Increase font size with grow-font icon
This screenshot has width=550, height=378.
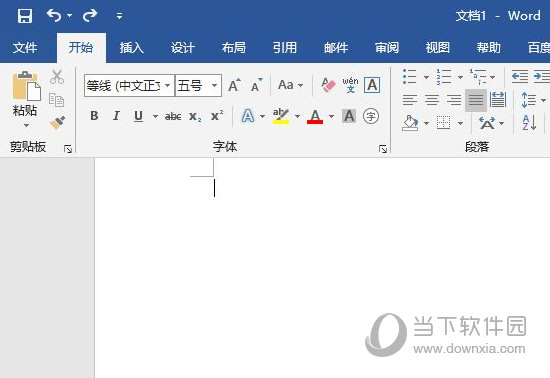(234, 85)
